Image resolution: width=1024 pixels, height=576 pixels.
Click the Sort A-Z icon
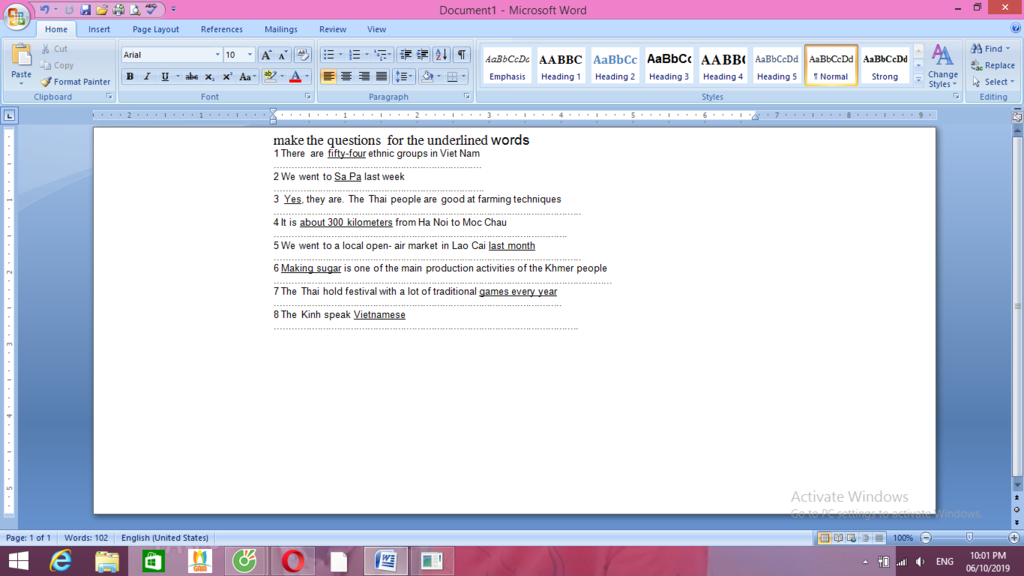click(x=441, y=55)
